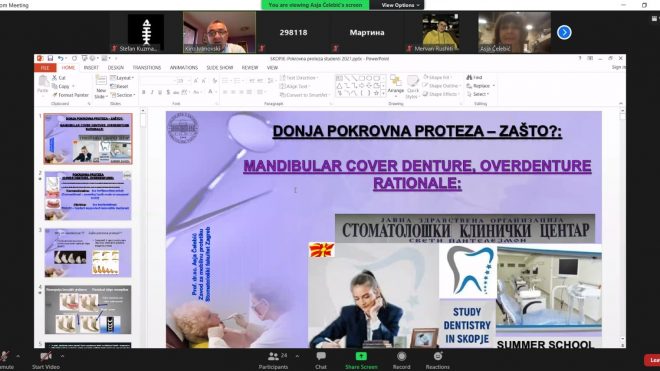This screenshot has height=371, width=660.
Task: Open the Section dropdown
Action: [x=123, y=95]
